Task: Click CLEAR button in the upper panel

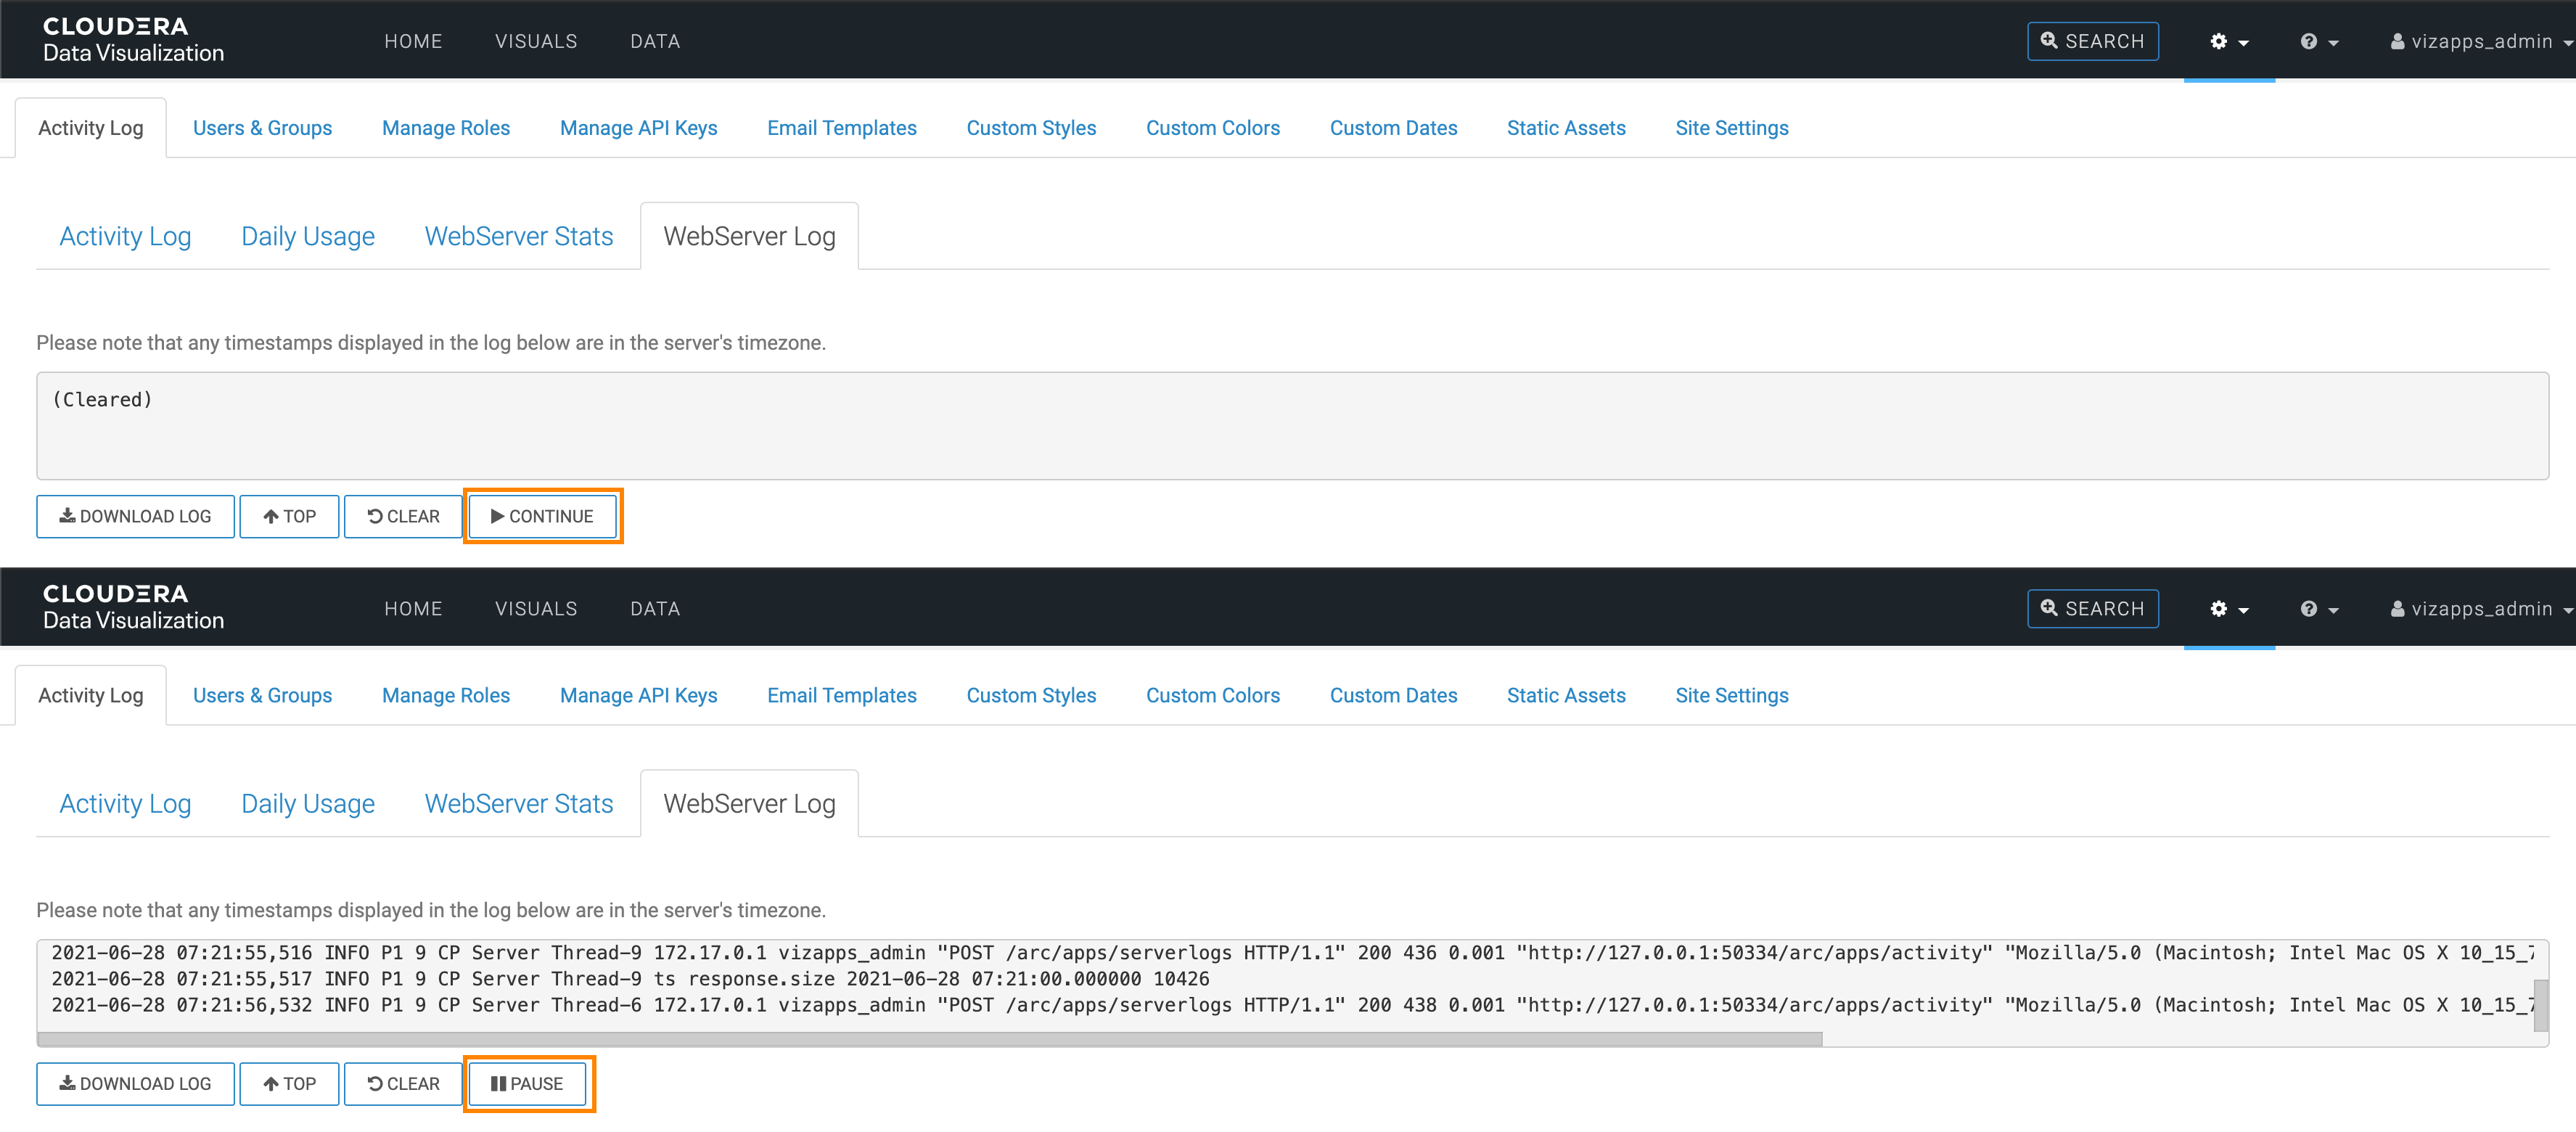Action: coord(403,516)
